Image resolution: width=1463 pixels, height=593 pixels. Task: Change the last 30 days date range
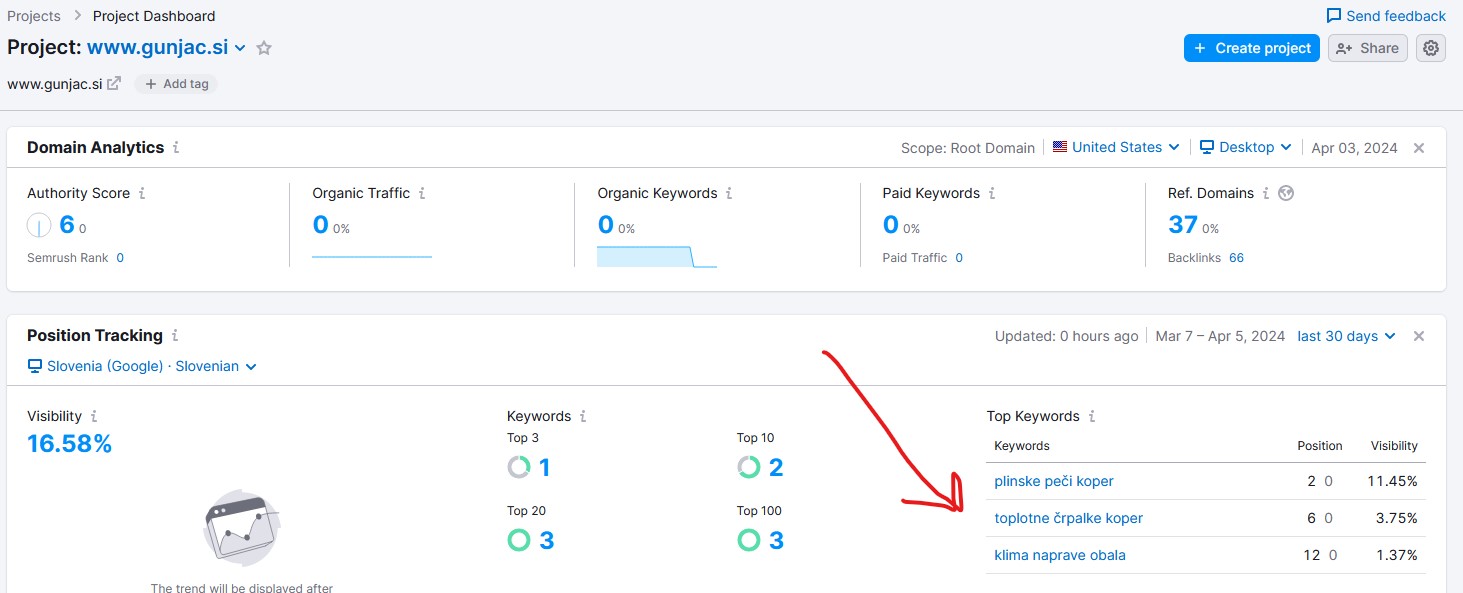[x=1346, y=336]
